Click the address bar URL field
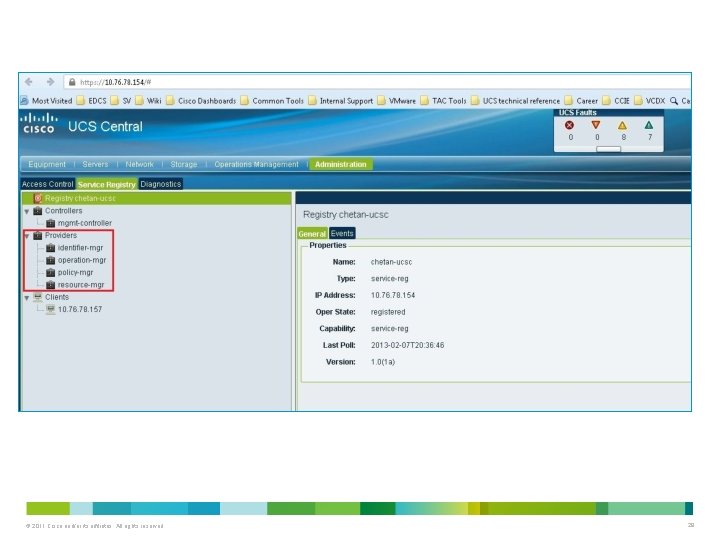The image size is (720, 540). click(377, 82)
